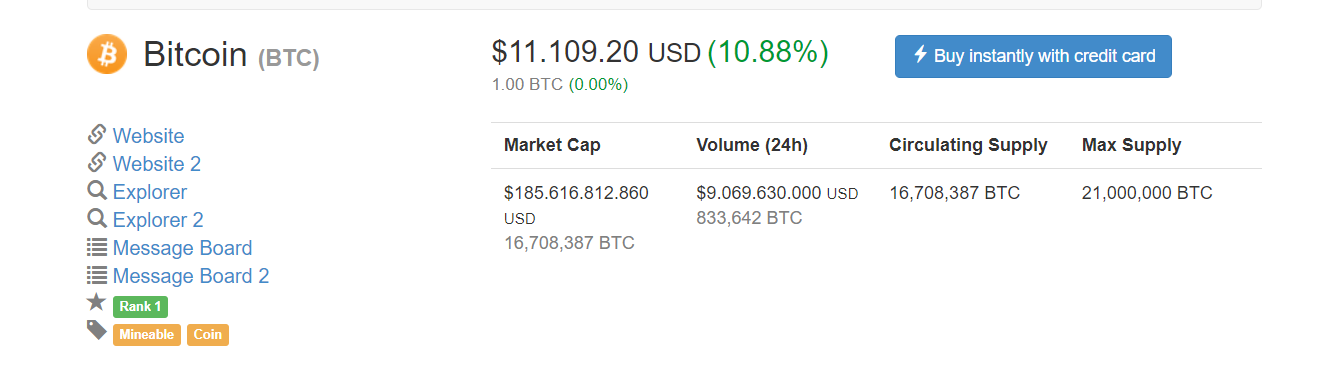This screenshot has width=1329, height=391.
Task: Click the chain link icon beside Website 2
Action: click(x=97, y=162)
